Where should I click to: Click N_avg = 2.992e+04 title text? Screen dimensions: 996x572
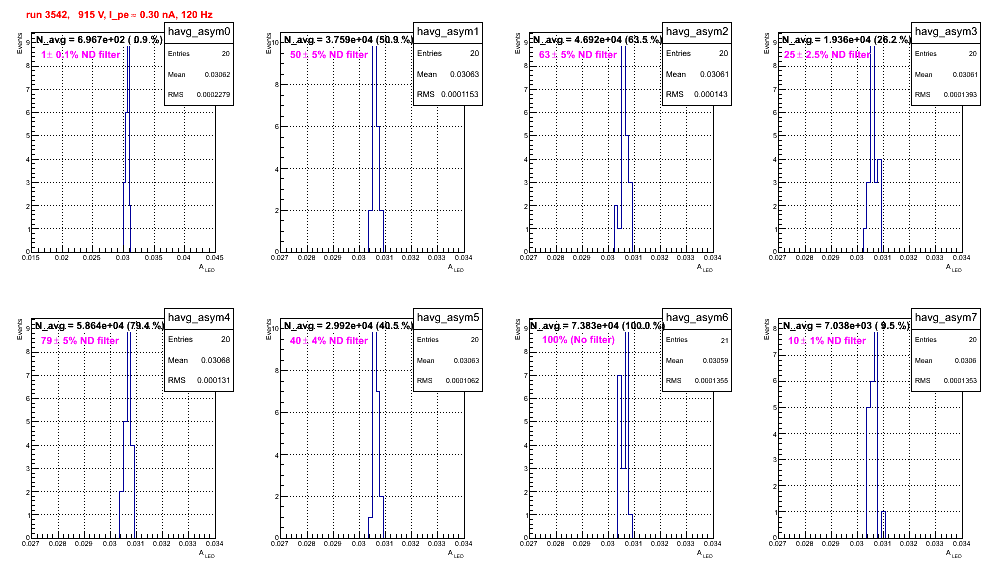coord(347,325)
